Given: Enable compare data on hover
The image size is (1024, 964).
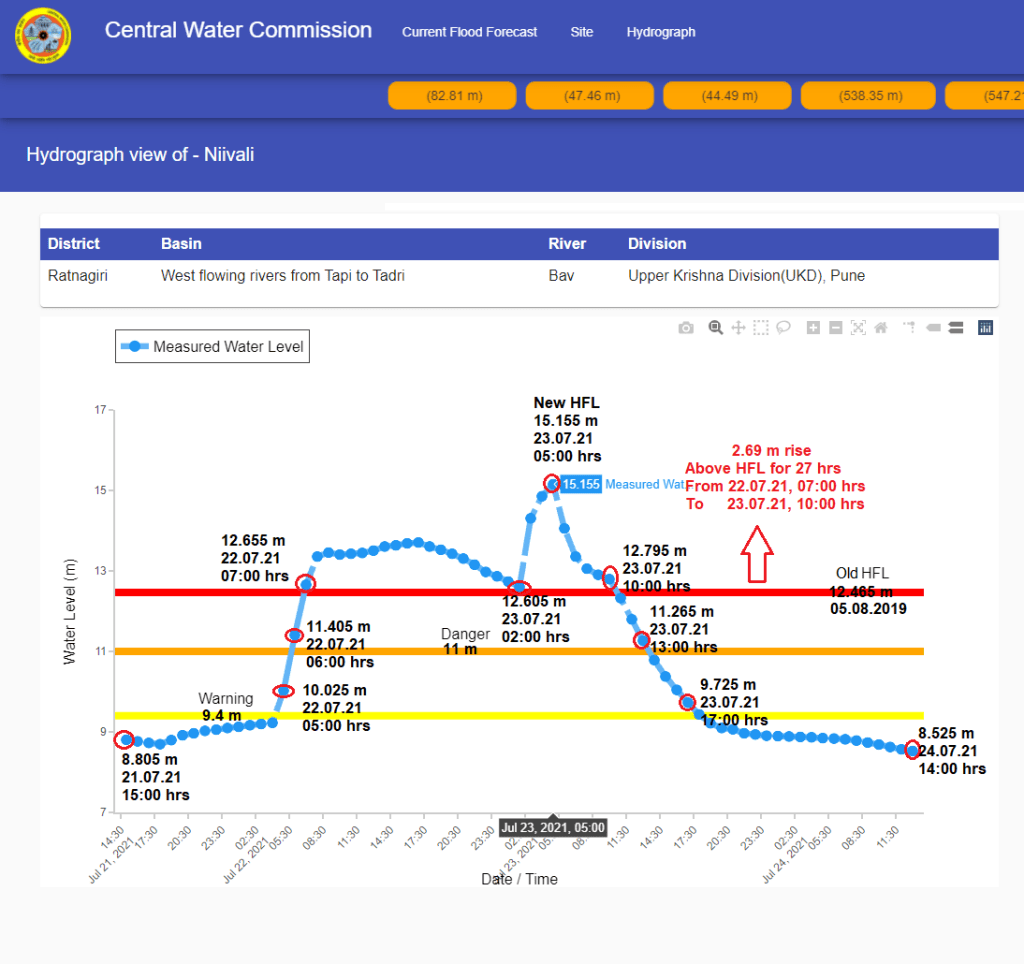Looking at the screenshot, I should tap(955, 328).
